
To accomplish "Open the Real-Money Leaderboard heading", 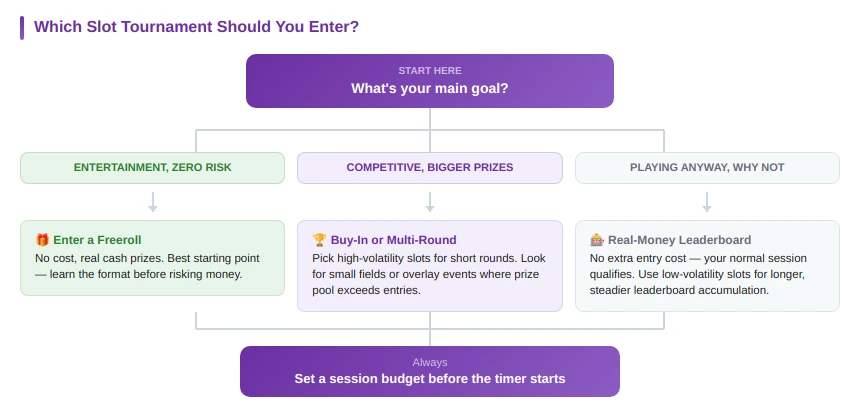I will tap(680, 240).
